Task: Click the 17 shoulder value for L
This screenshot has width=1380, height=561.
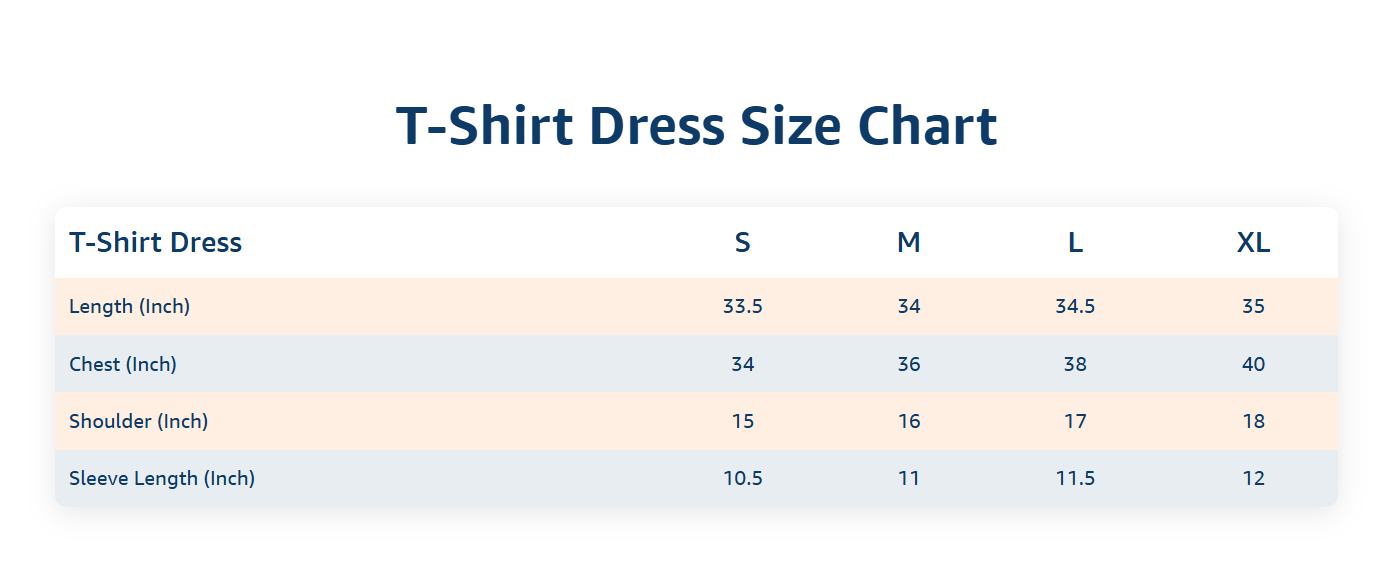Action: coord(1075,421)
